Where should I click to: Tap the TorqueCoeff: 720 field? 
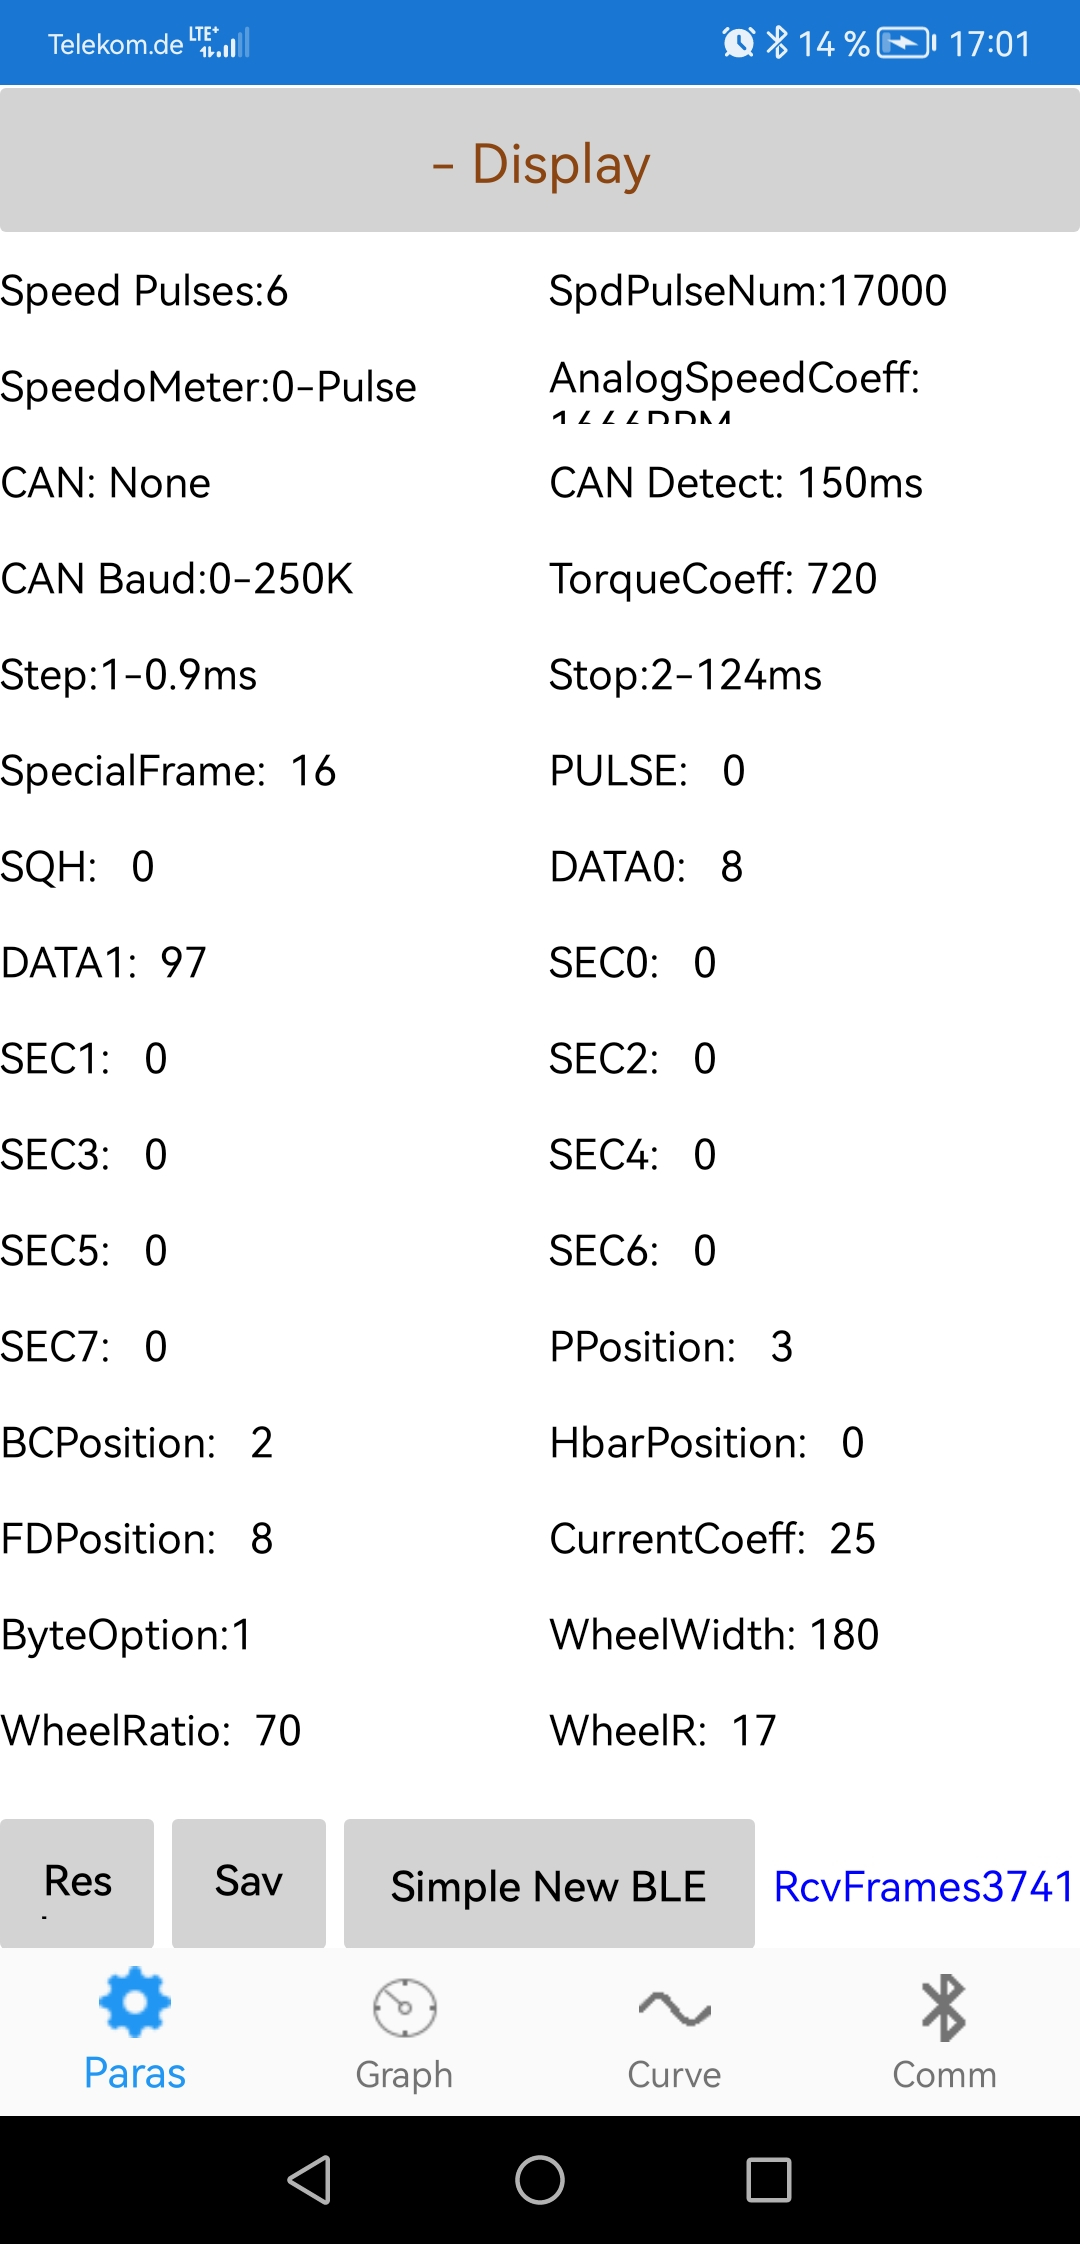tap(713, 579)
